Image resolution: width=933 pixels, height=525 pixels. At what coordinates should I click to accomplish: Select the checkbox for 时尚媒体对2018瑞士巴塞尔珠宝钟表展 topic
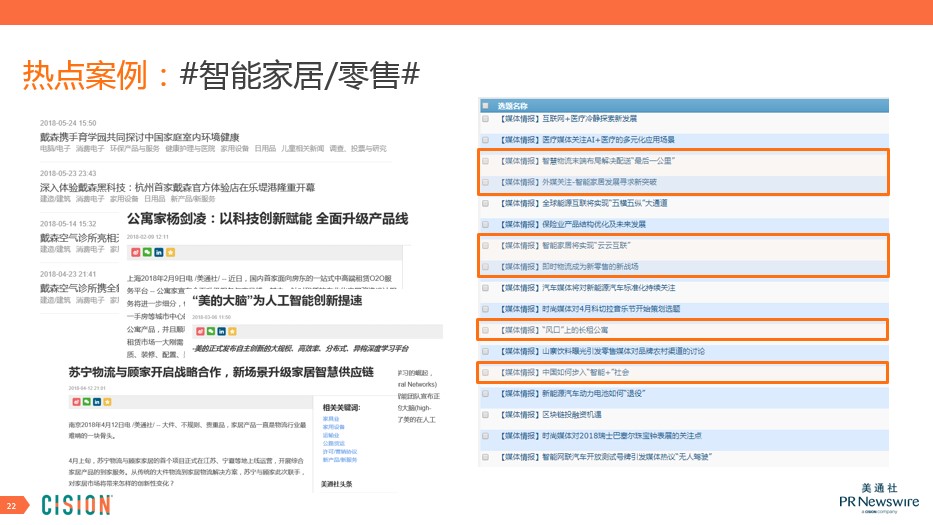(x=486, y=436)
